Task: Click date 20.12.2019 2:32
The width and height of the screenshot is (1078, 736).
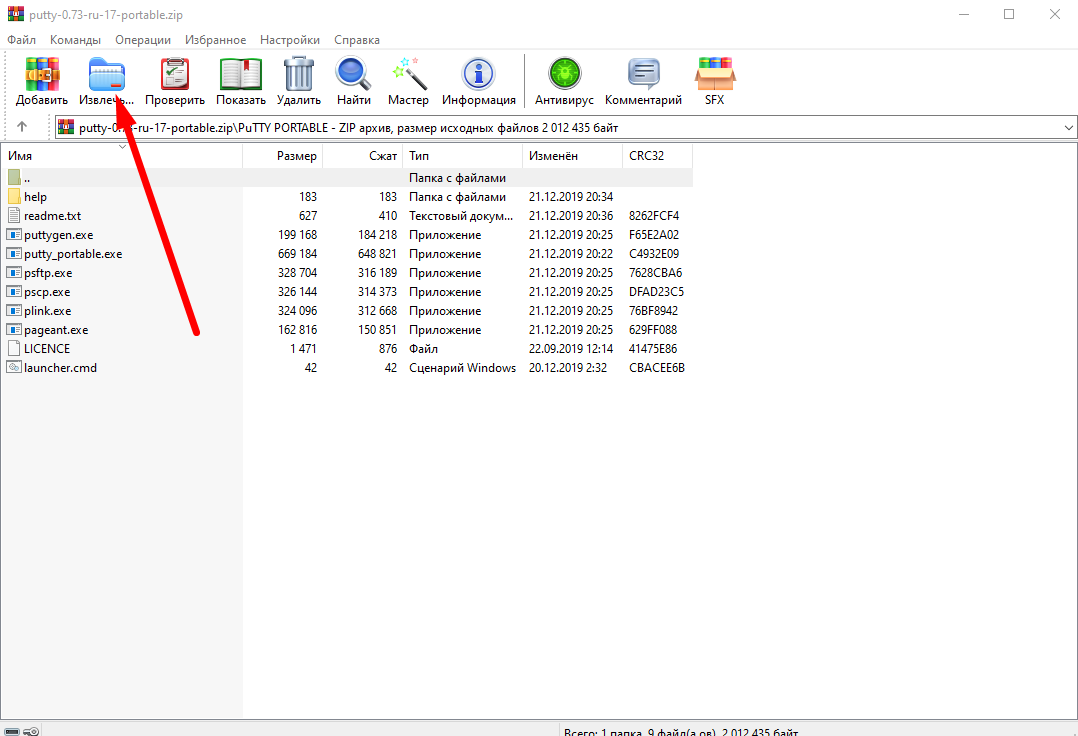Action: coord(568,368)
